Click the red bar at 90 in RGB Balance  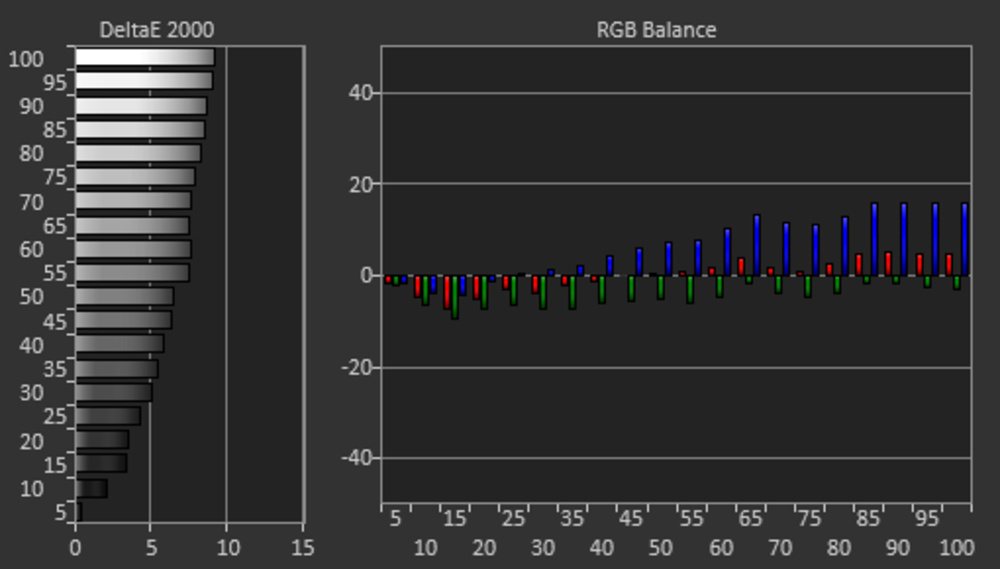pos(888,263)
